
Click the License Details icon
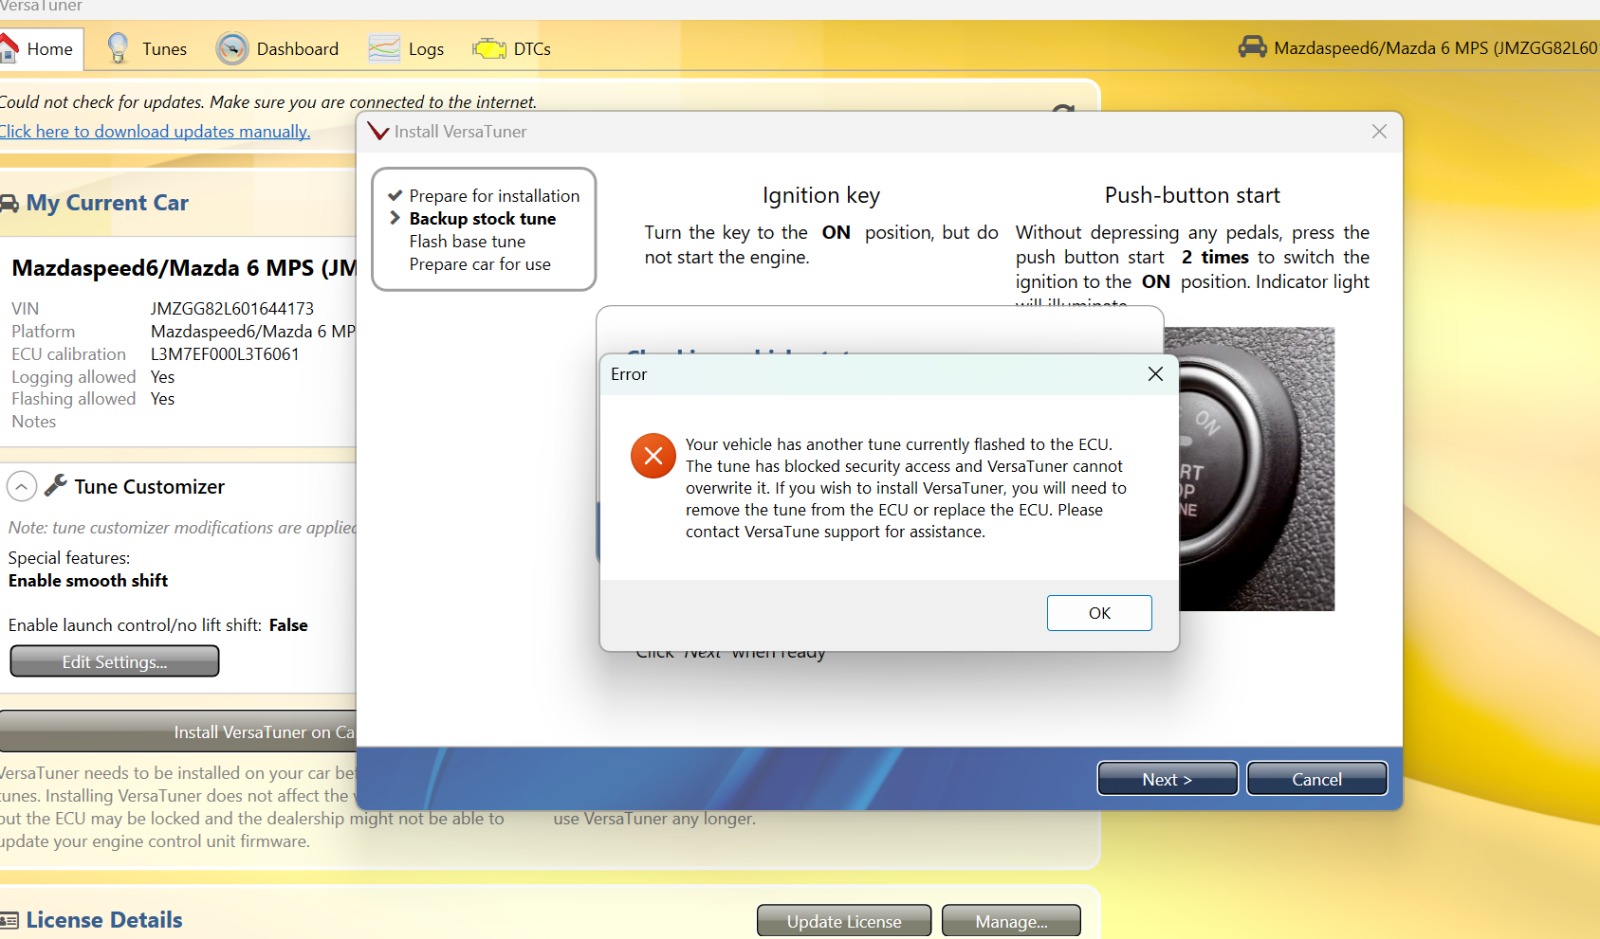pos(9,920)
